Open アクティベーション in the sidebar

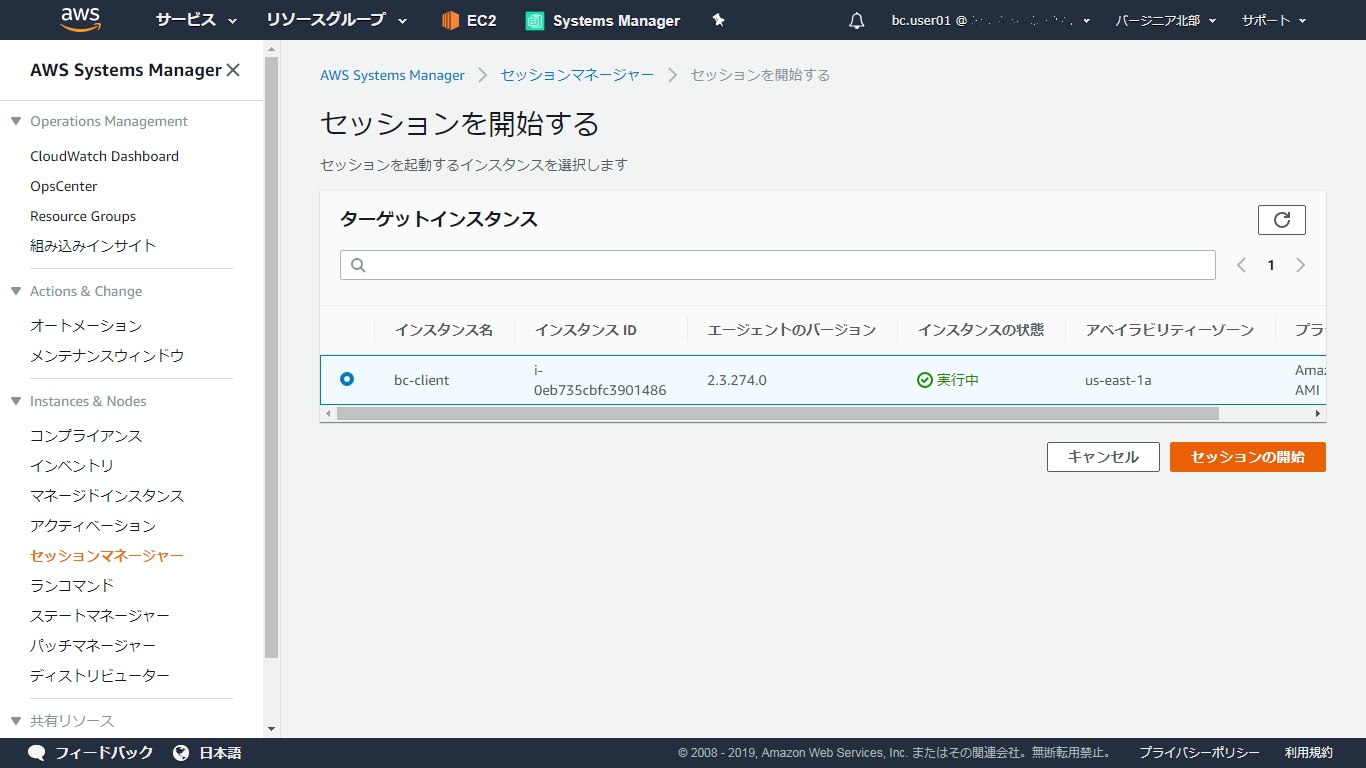[93, 526]
